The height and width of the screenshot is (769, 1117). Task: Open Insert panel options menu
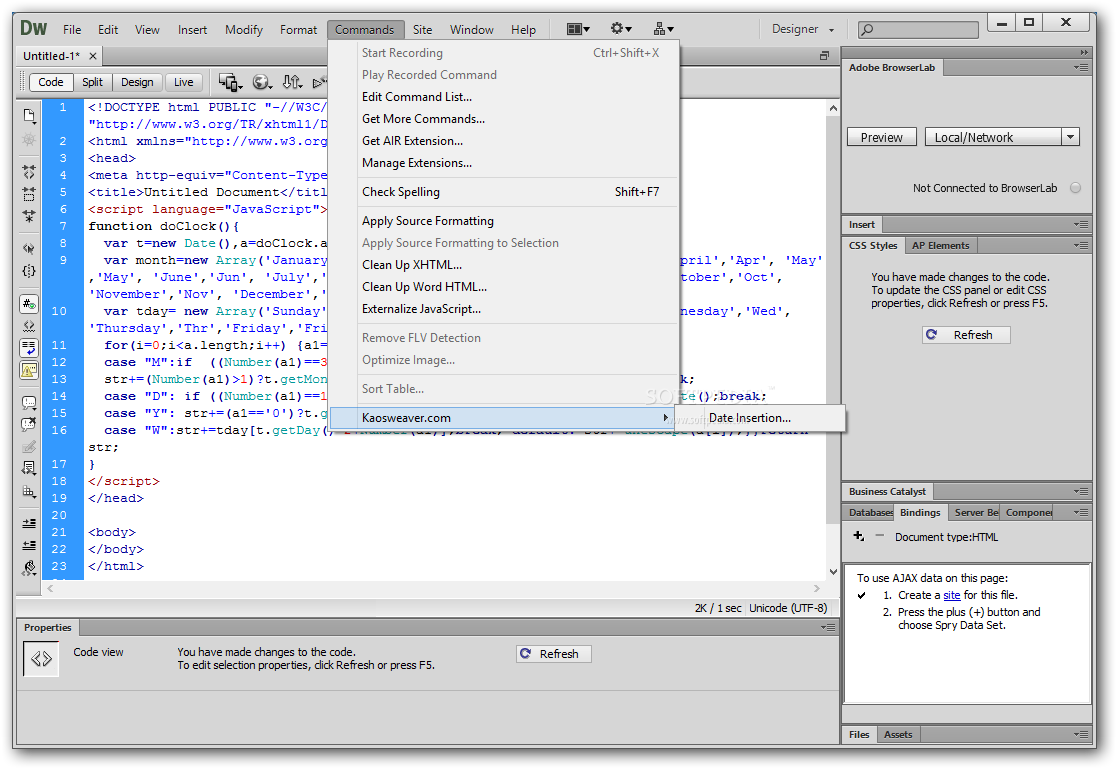click(1081, 224)
